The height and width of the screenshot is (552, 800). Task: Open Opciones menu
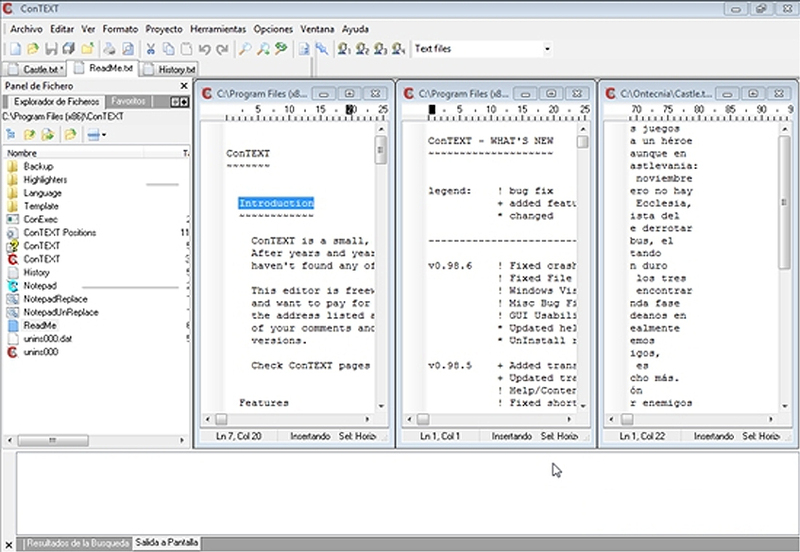(x=273, y=29)
